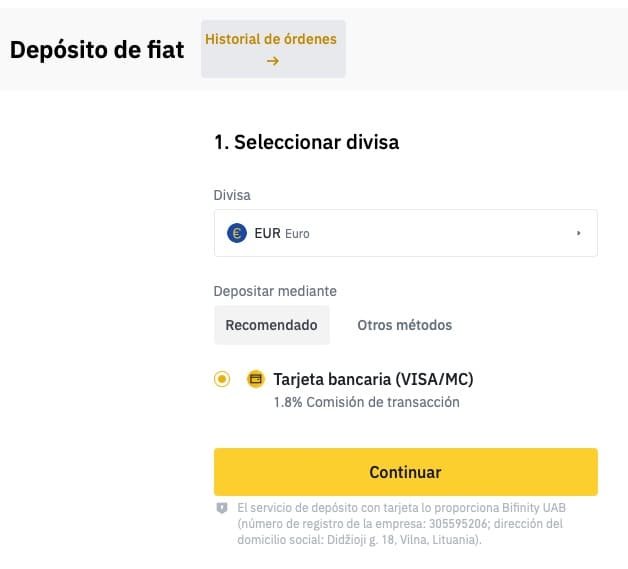The width and height of the screenshot is (628, 569).
Task: Select the Tarjeta bancaria radio button
Action: click(222, 379)
